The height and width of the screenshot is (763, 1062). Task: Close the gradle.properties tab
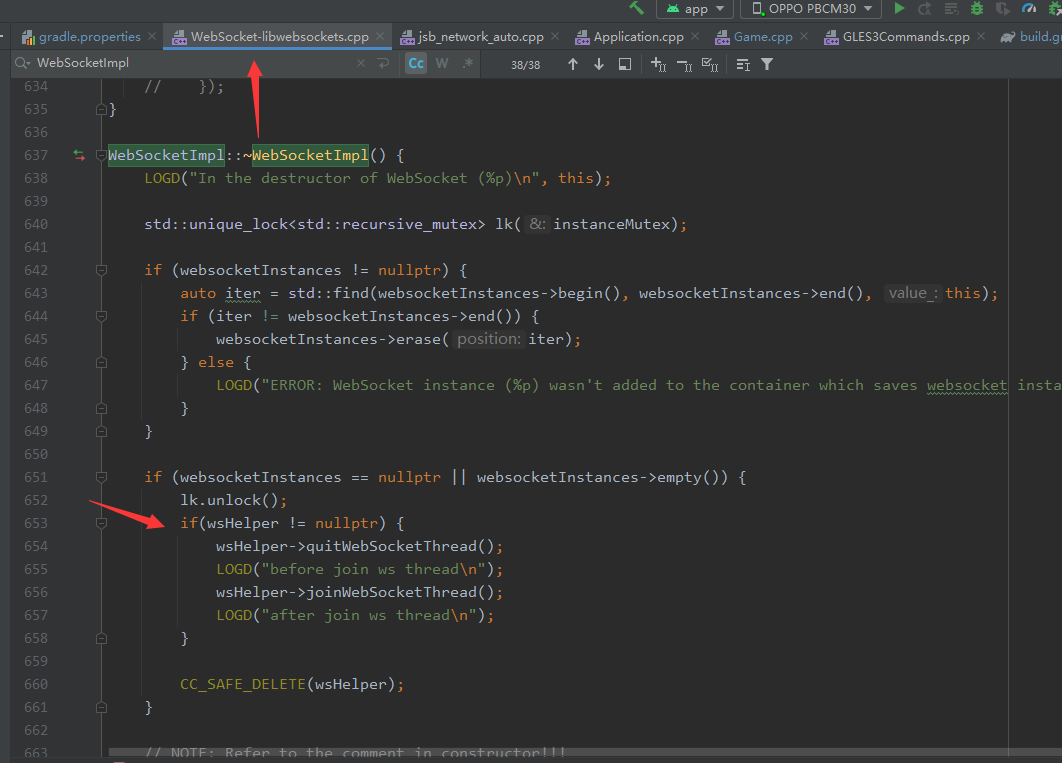(152, 37)
